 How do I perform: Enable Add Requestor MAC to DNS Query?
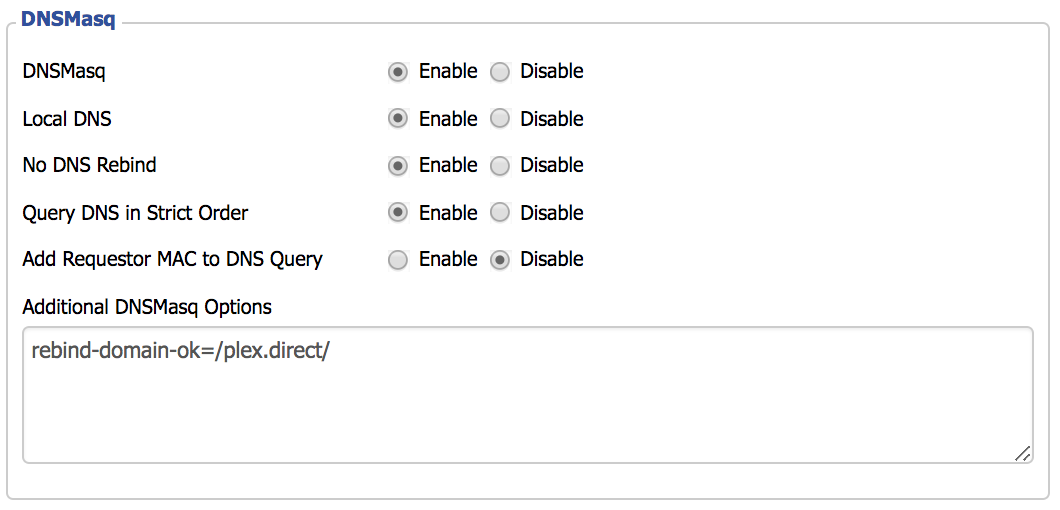pyautogui.click(x=398, y=260)
